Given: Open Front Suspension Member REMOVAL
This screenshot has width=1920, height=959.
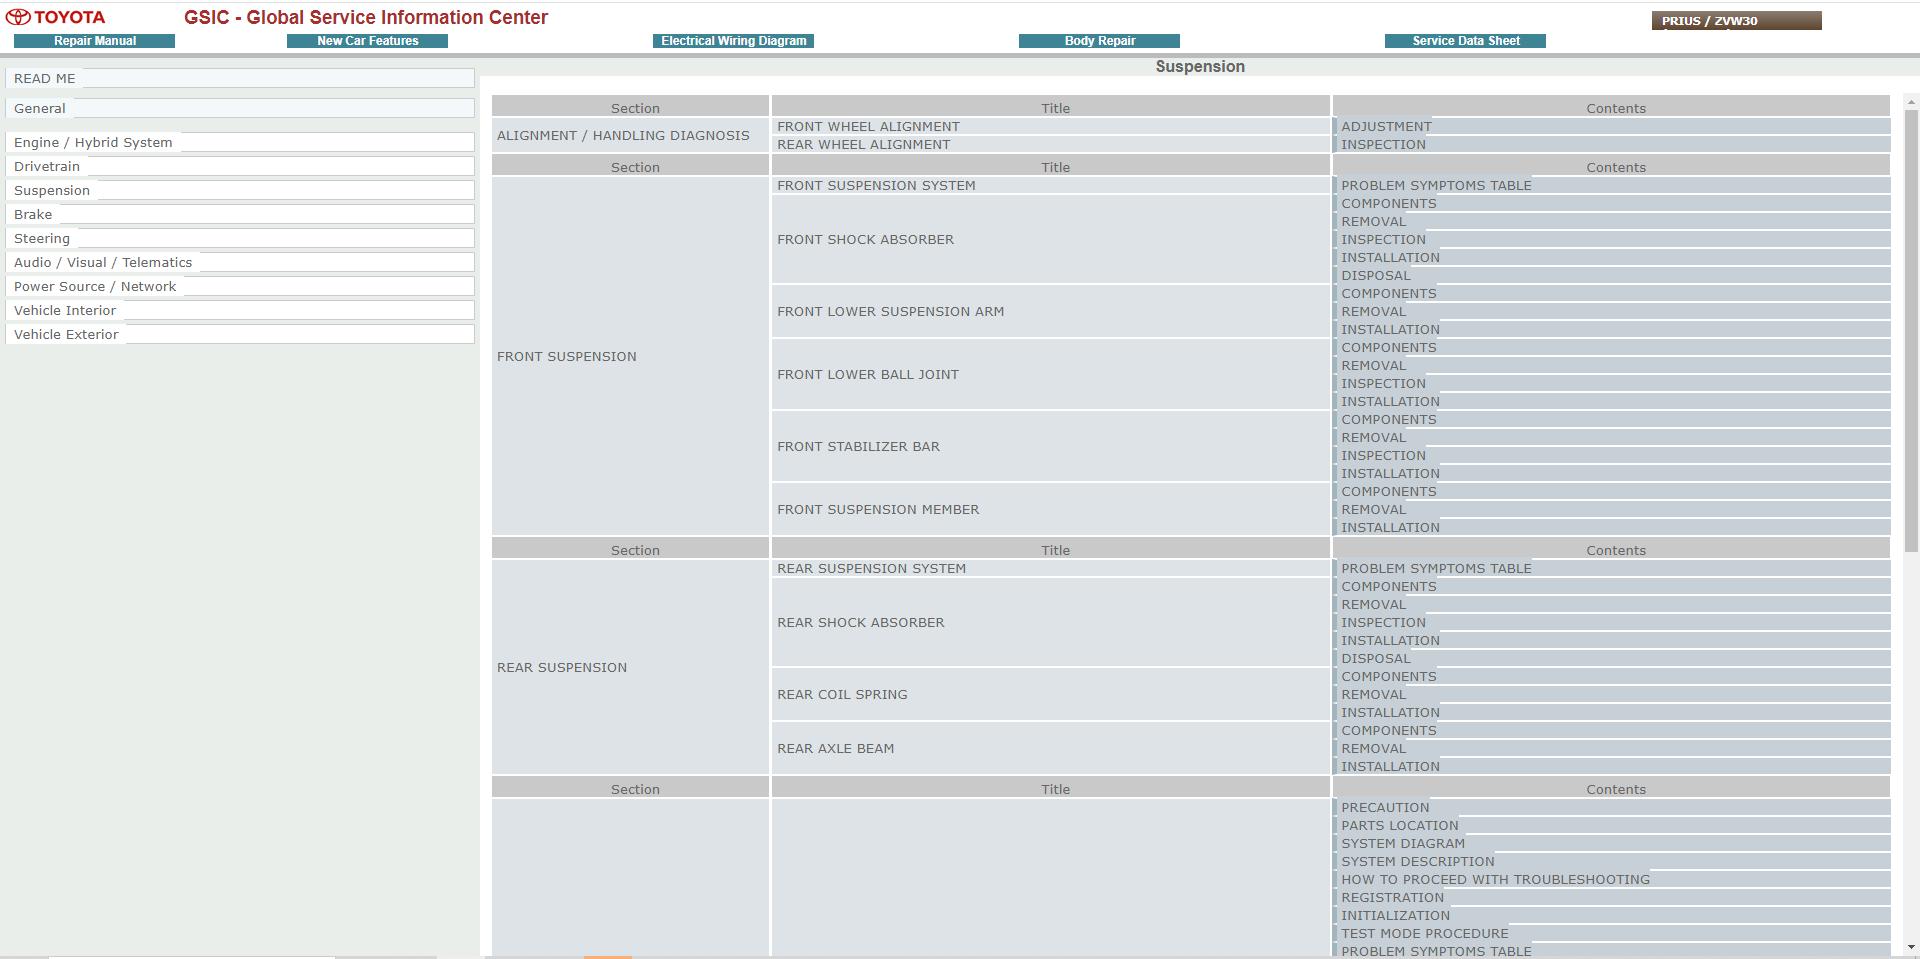Looking at the screenshot, I should tap(1373, 509).
